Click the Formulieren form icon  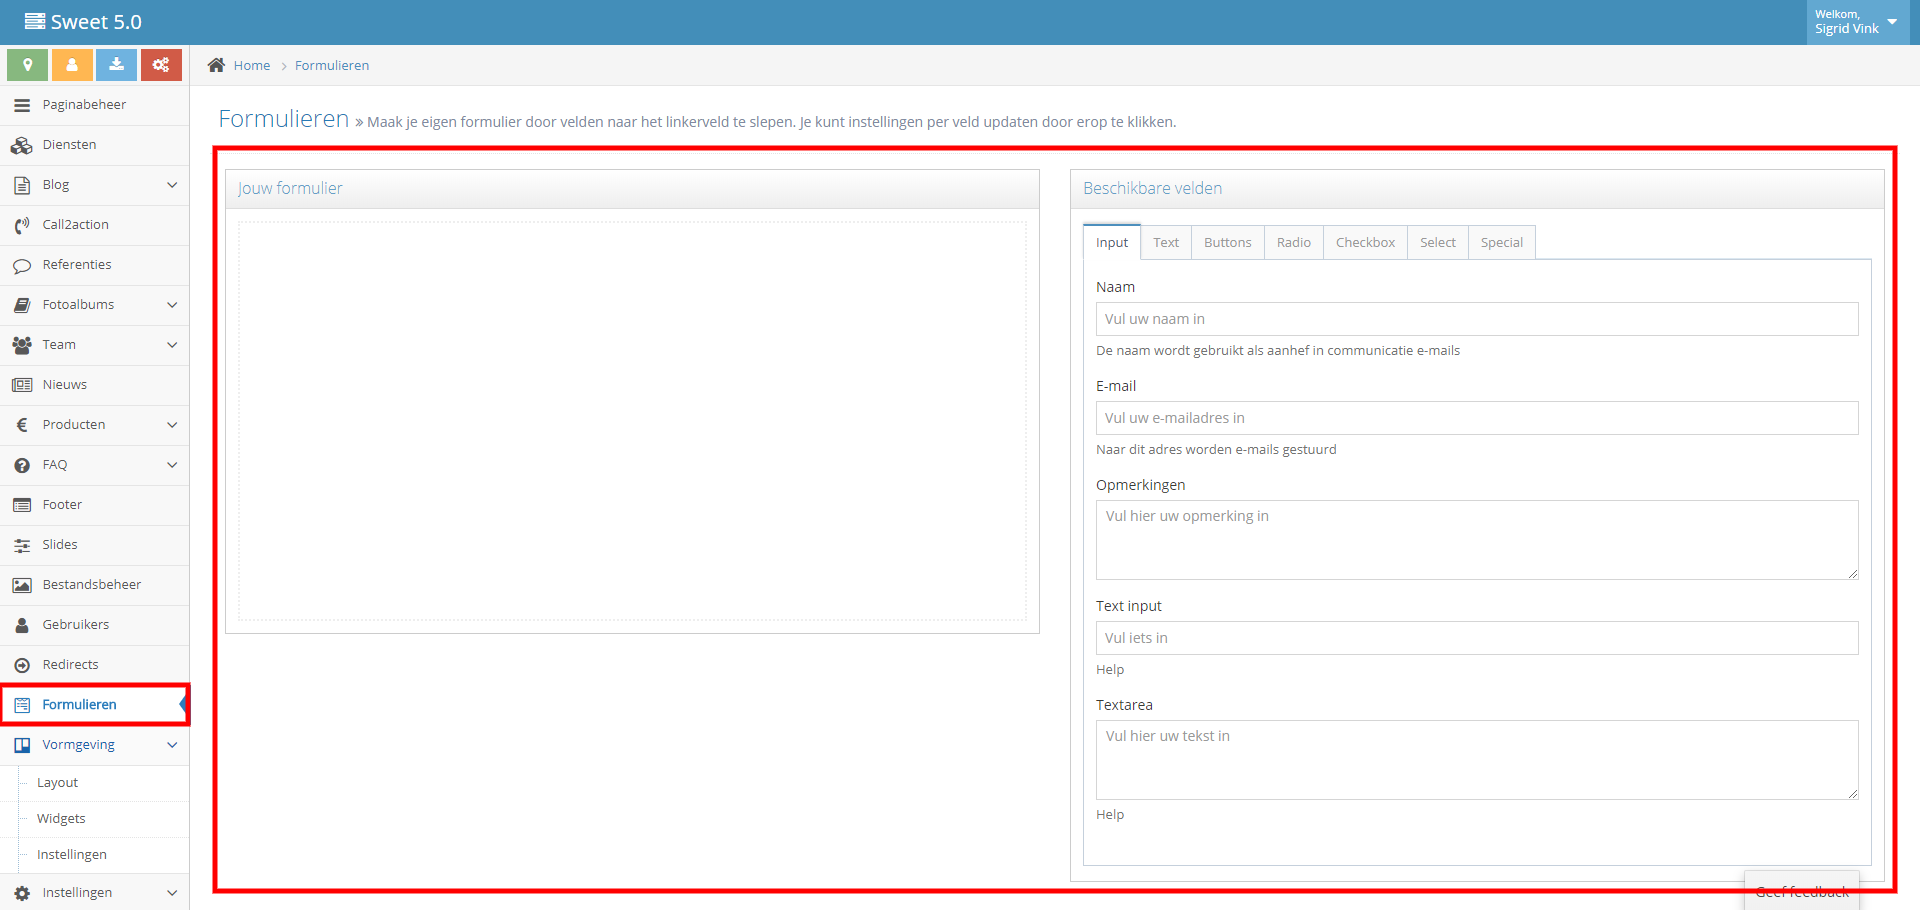click(x=22, y=705)
